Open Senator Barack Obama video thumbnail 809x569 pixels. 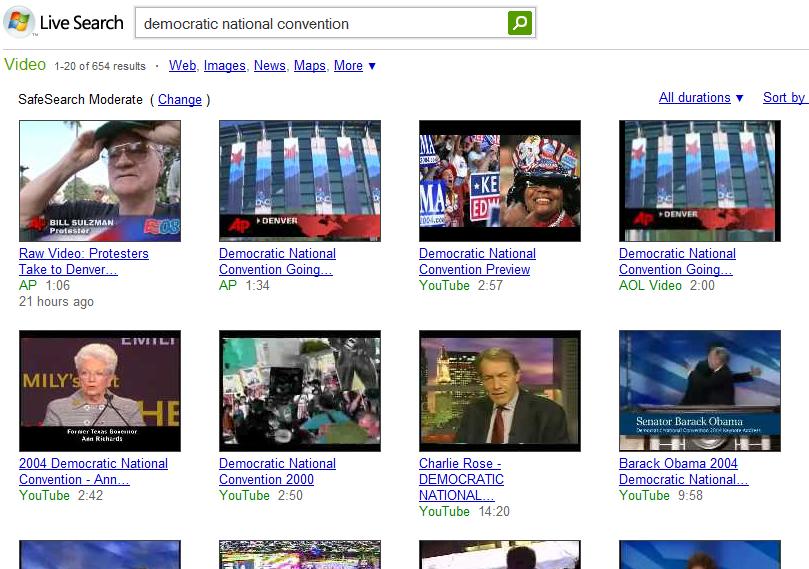[700, 391]
